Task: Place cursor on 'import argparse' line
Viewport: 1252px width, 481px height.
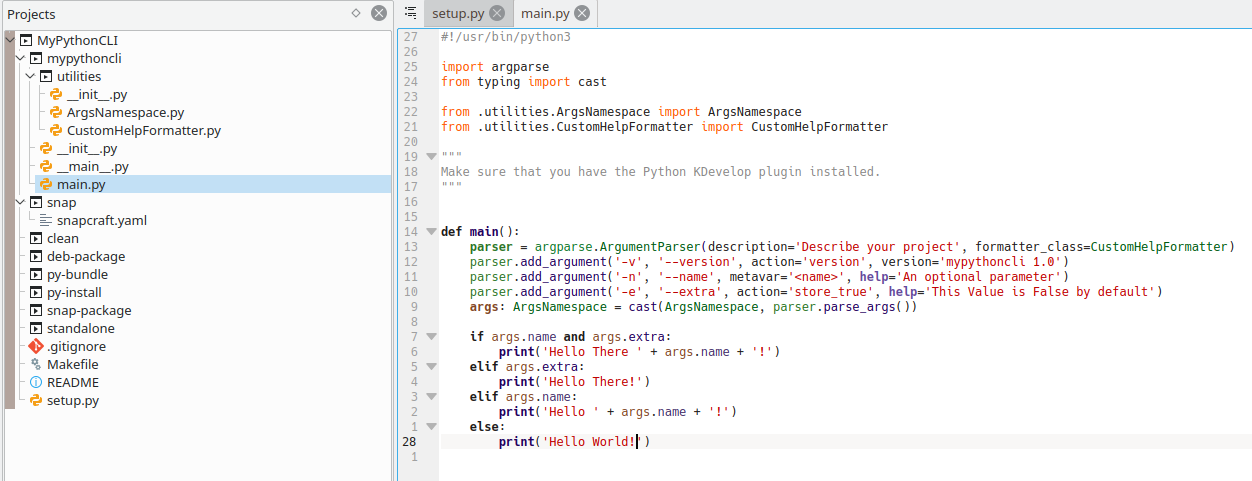Action: click(x=495, y=67)
